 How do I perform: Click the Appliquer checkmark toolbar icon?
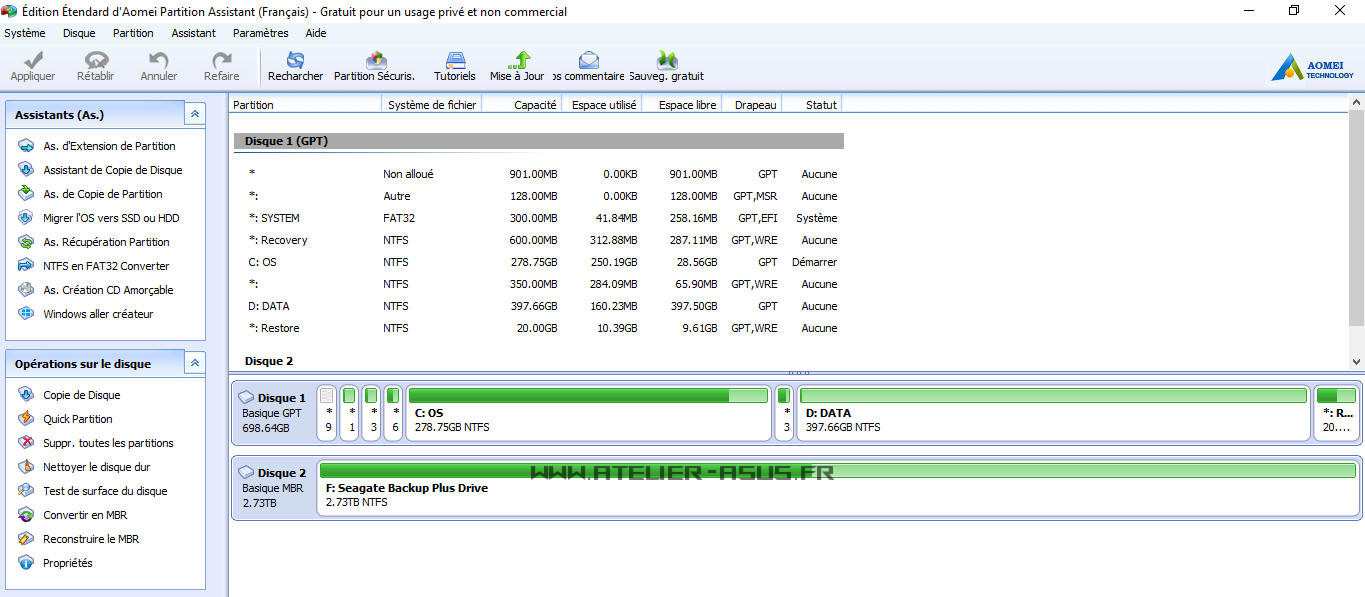[x=32, y=62]
